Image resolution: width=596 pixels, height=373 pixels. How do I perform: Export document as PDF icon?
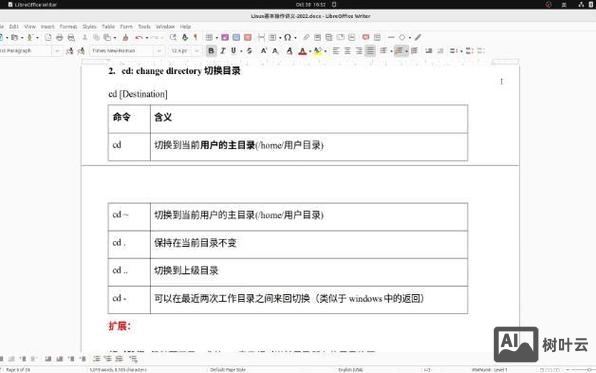coord(48,37)
